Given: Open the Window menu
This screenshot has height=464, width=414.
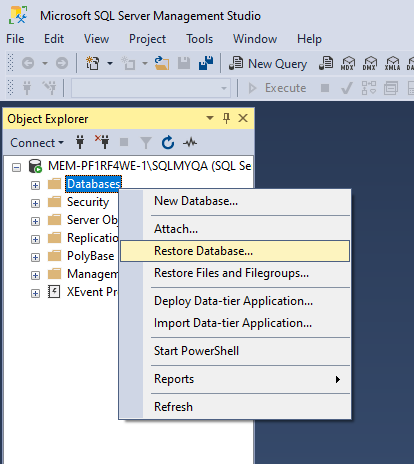Looking at the screenshot, I should [x=255, y=39].
